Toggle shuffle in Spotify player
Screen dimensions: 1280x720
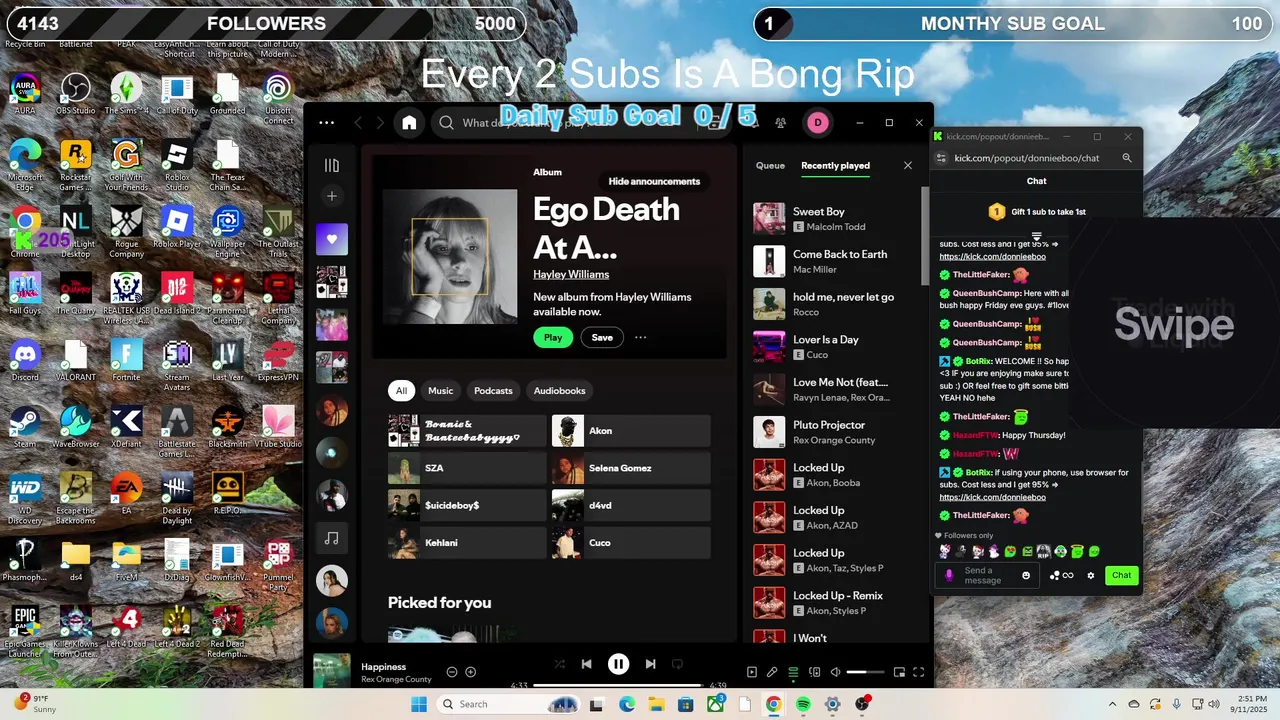pos(559,664)
